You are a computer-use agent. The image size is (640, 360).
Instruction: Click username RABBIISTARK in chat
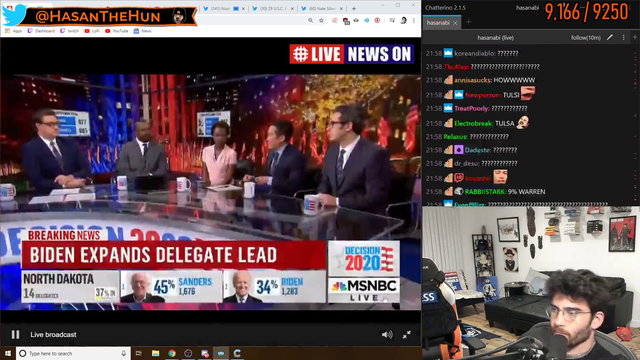click(485, 192)
